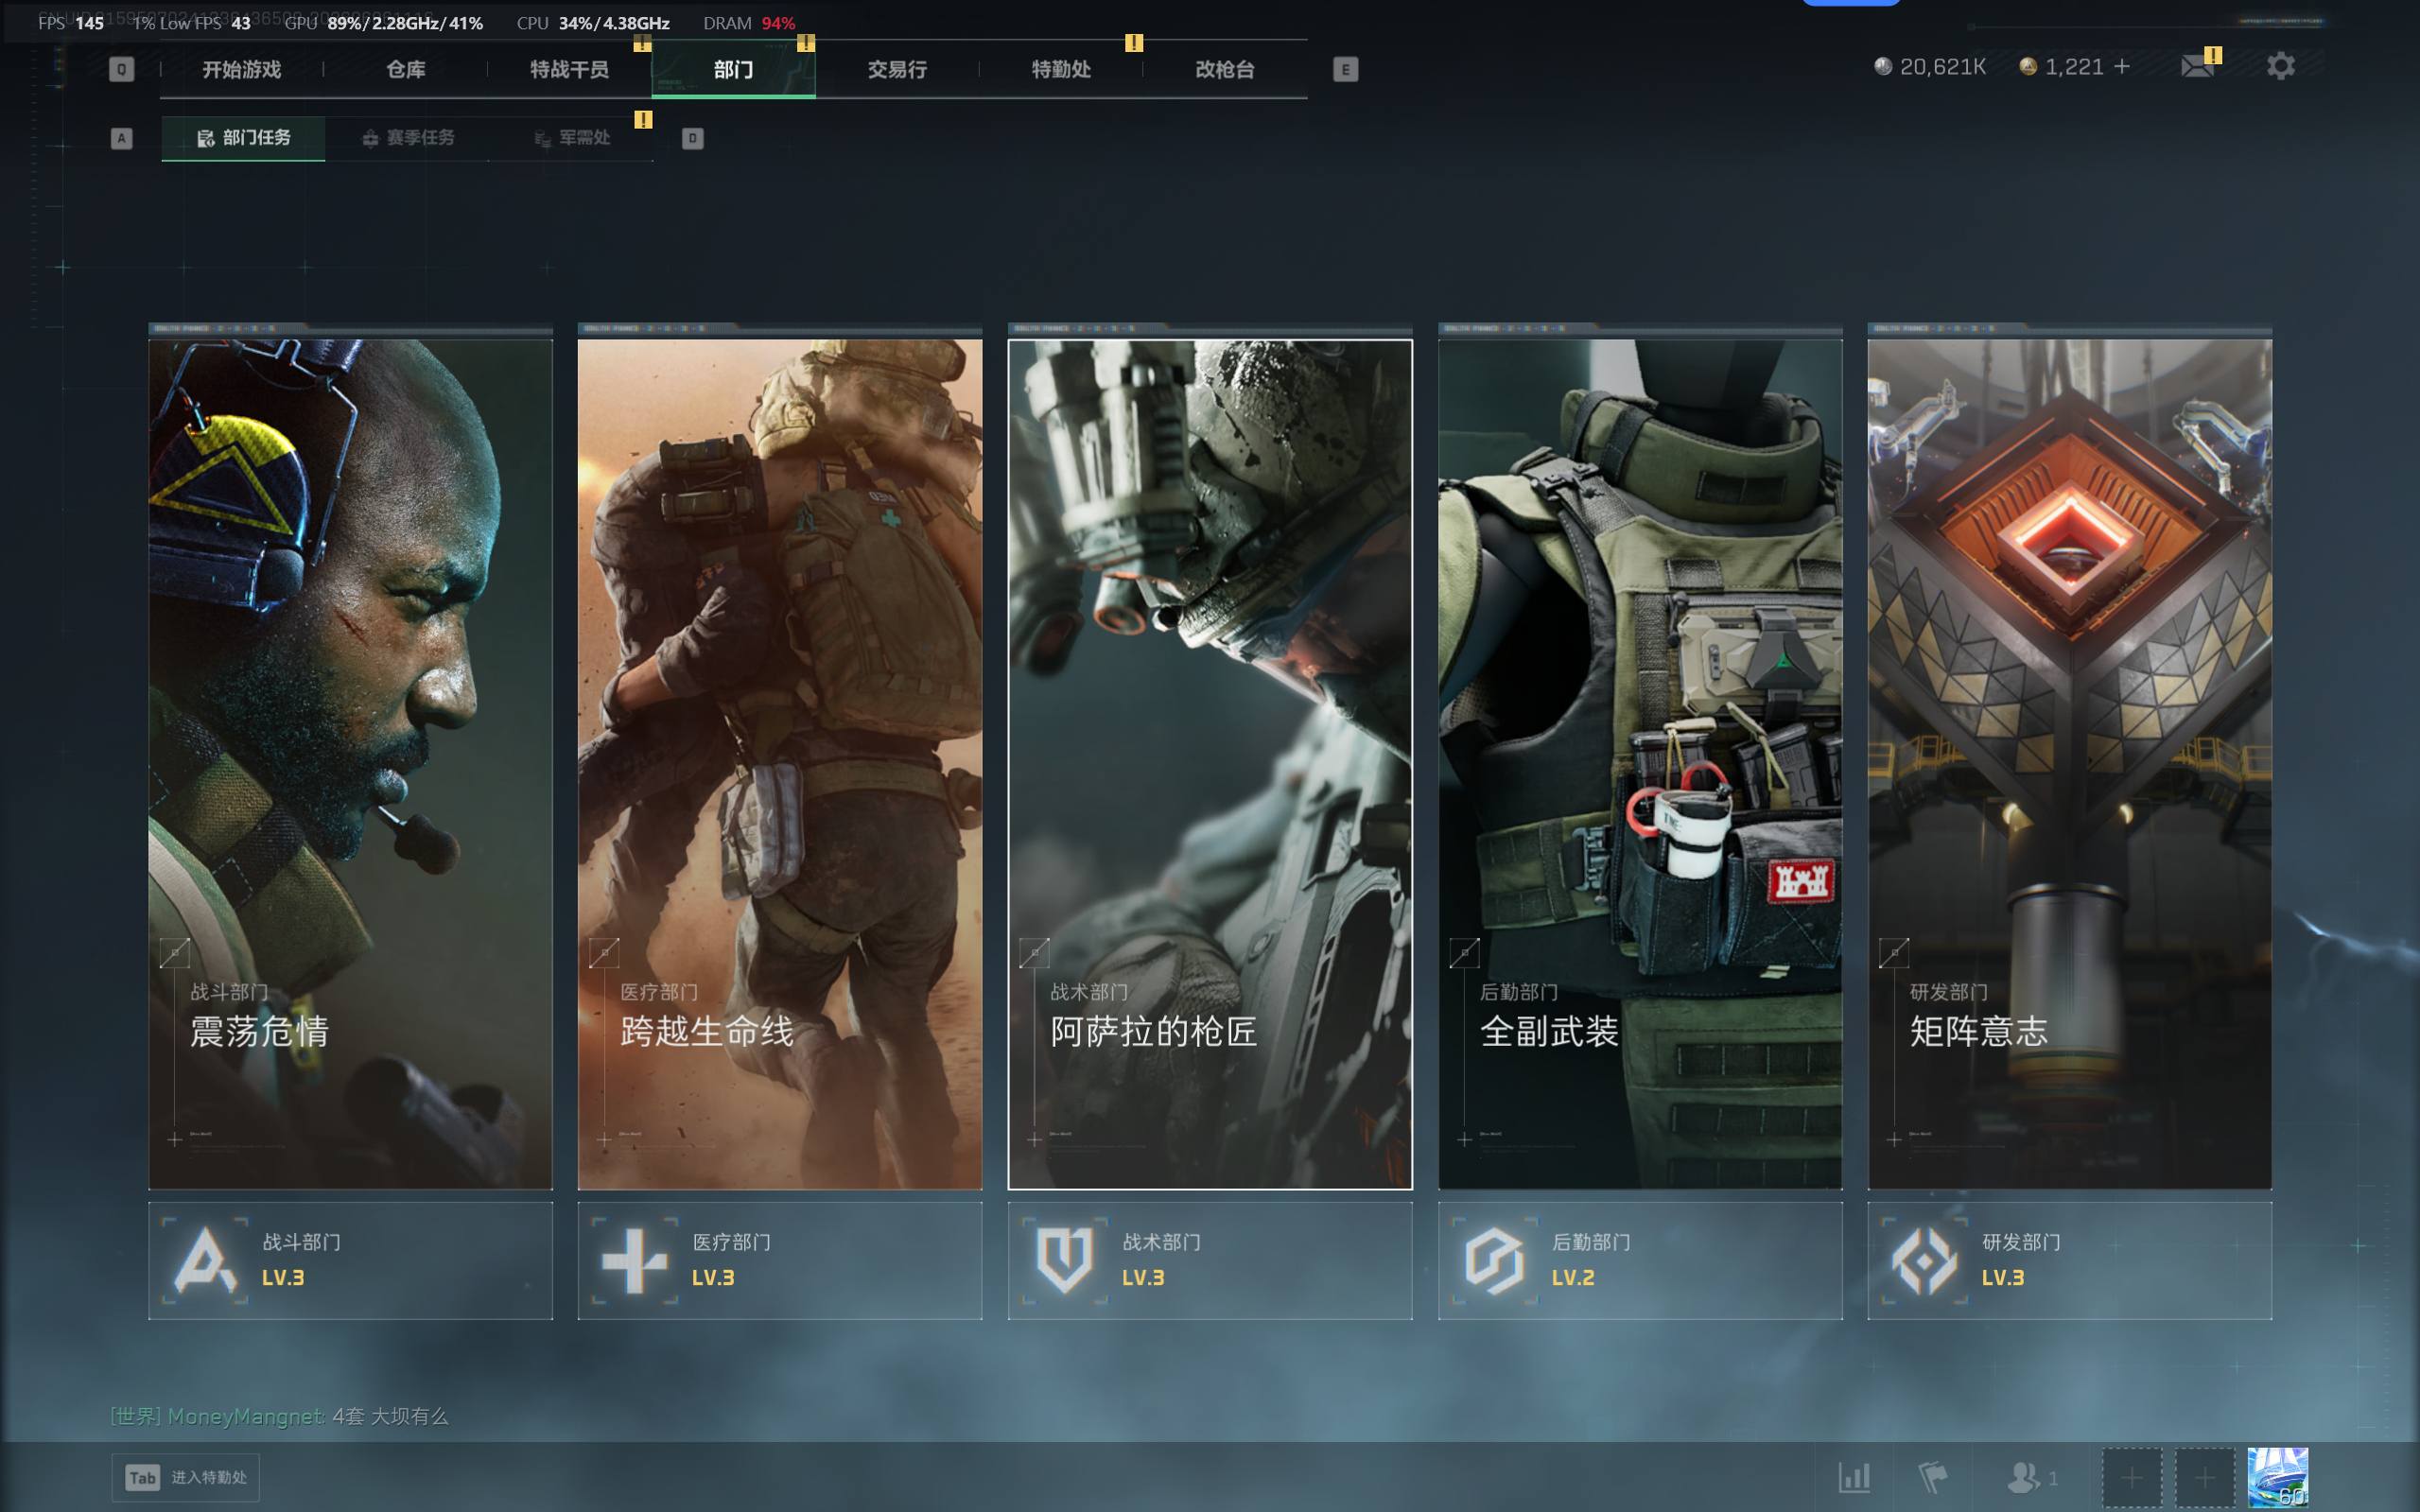The image size is (2420, 1512).
Task: Select the 后勤部门 LV.2 panel
Action: click(x=1640, y=1260)
